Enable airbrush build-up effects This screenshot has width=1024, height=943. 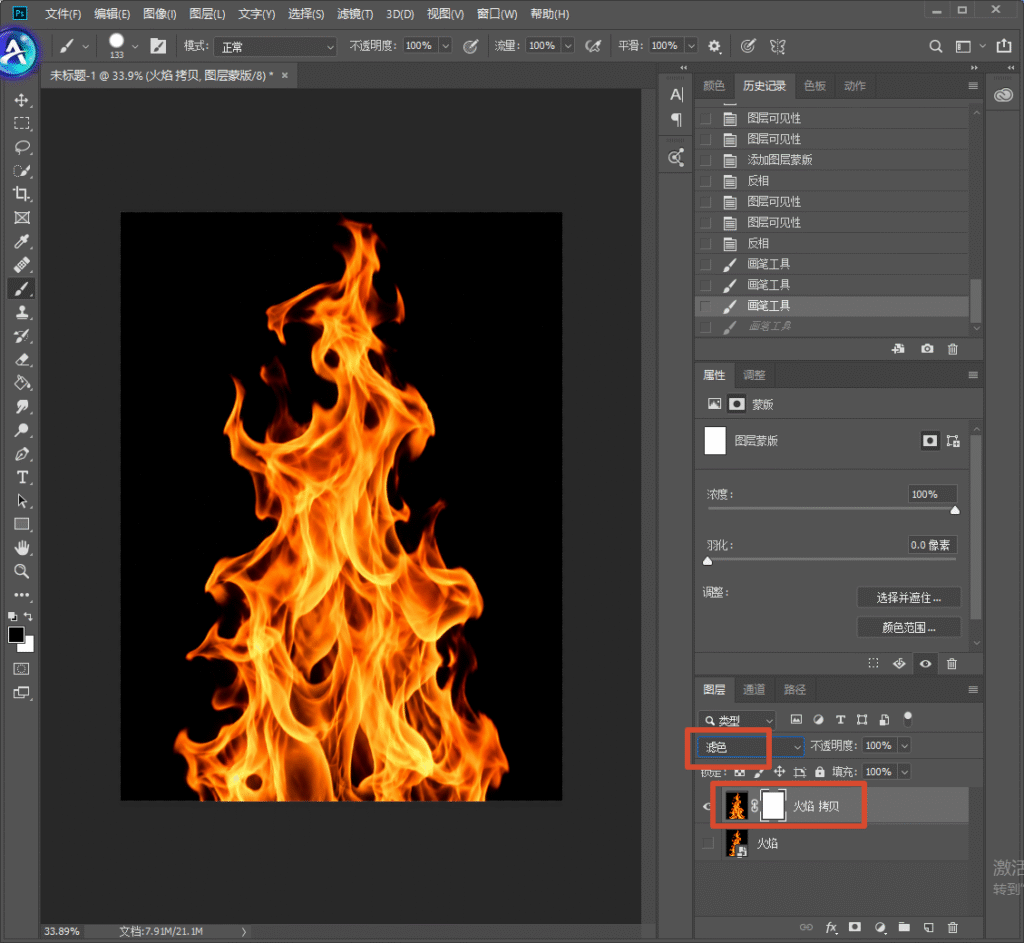pos(592,46)
